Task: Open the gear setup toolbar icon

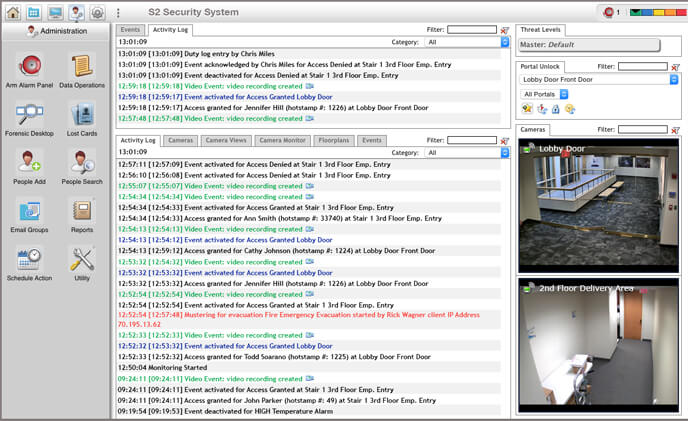Action: pyautogui.click(x=97, y=12)
